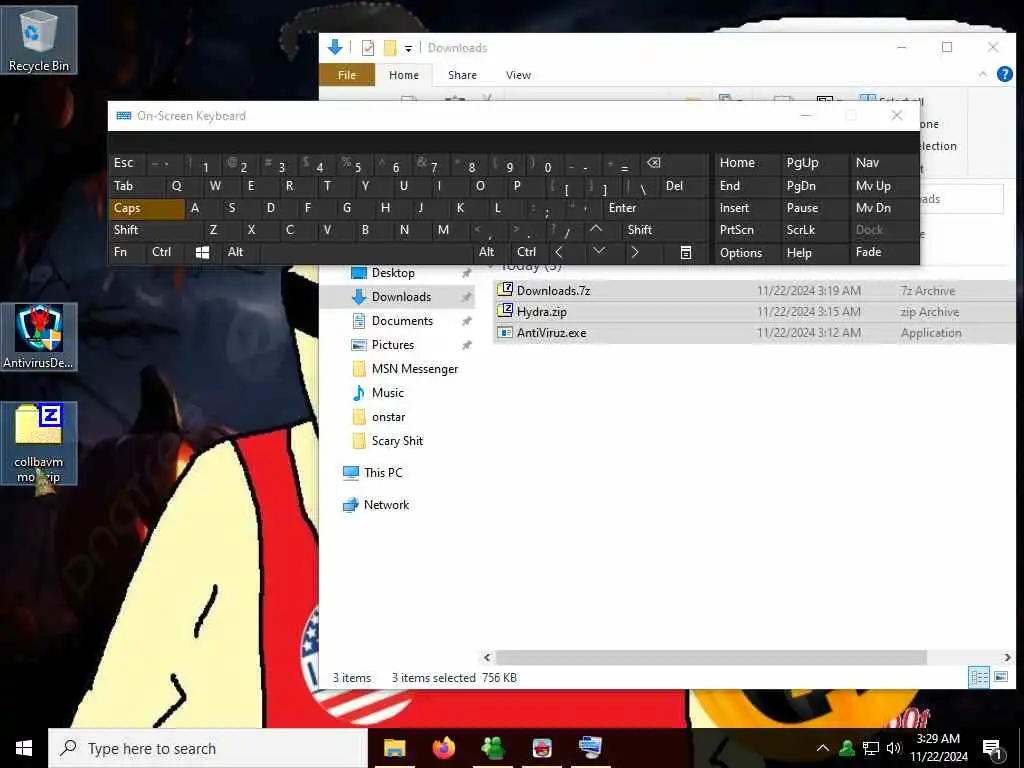Open the Customize Quick Access Toolbar dropdown
The image size is (1024, 768).
pos(408,49)
